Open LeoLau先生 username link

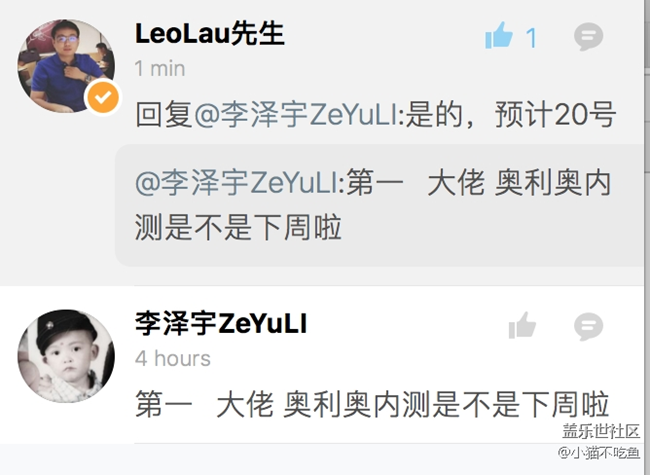coord(210,34)
